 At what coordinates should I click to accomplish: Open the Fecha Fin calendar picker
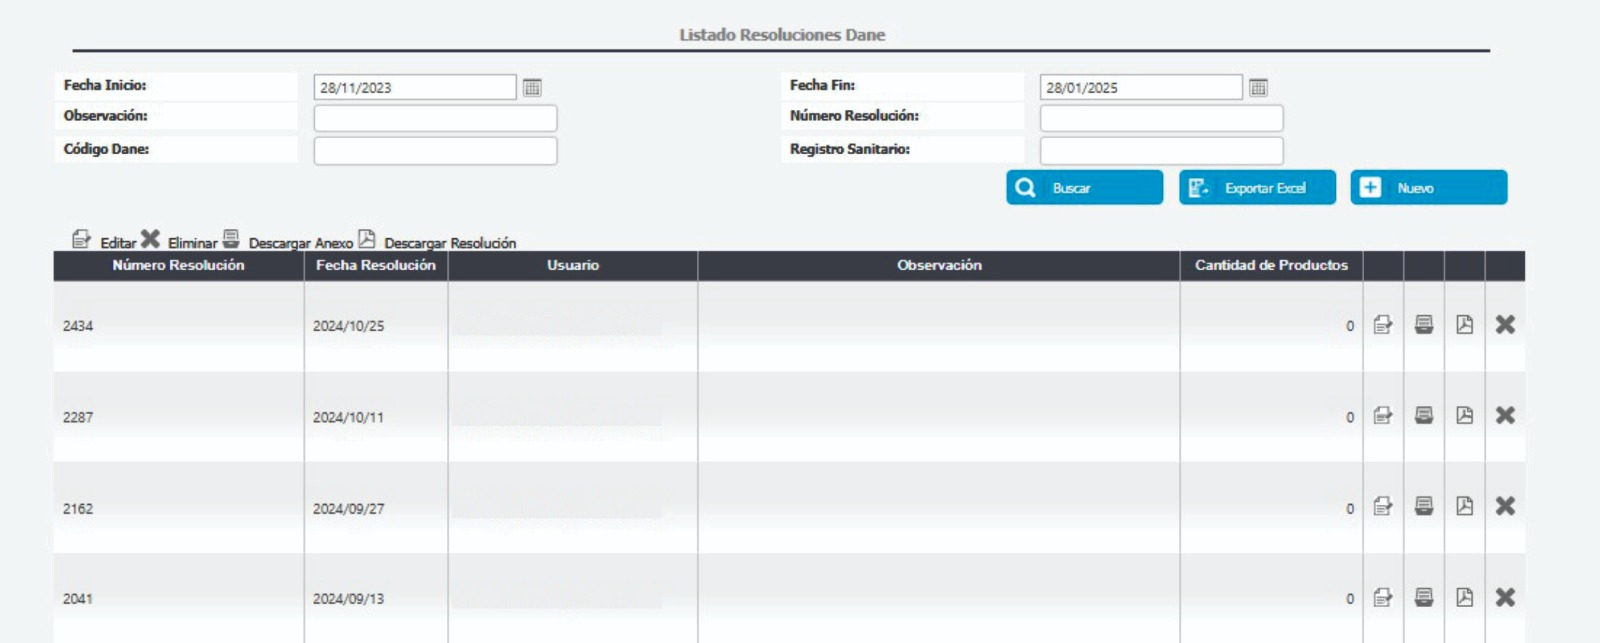click(1258, 88)
